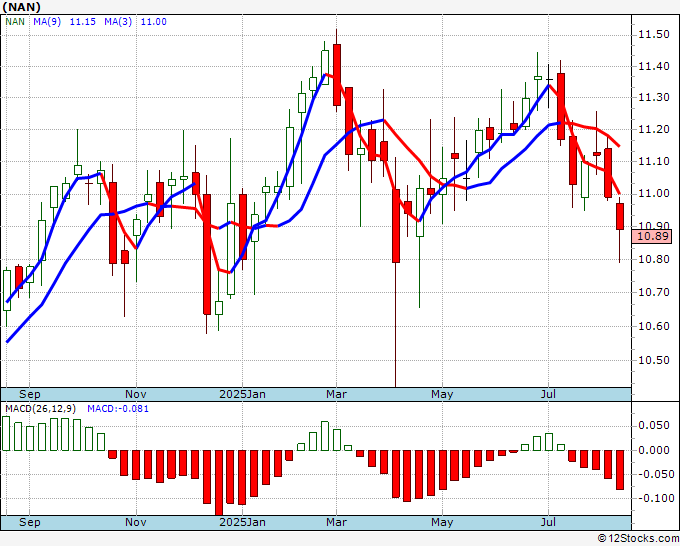Click the 11.40 price axis label
Screen dimensions: 680x546
pos(654,66)
